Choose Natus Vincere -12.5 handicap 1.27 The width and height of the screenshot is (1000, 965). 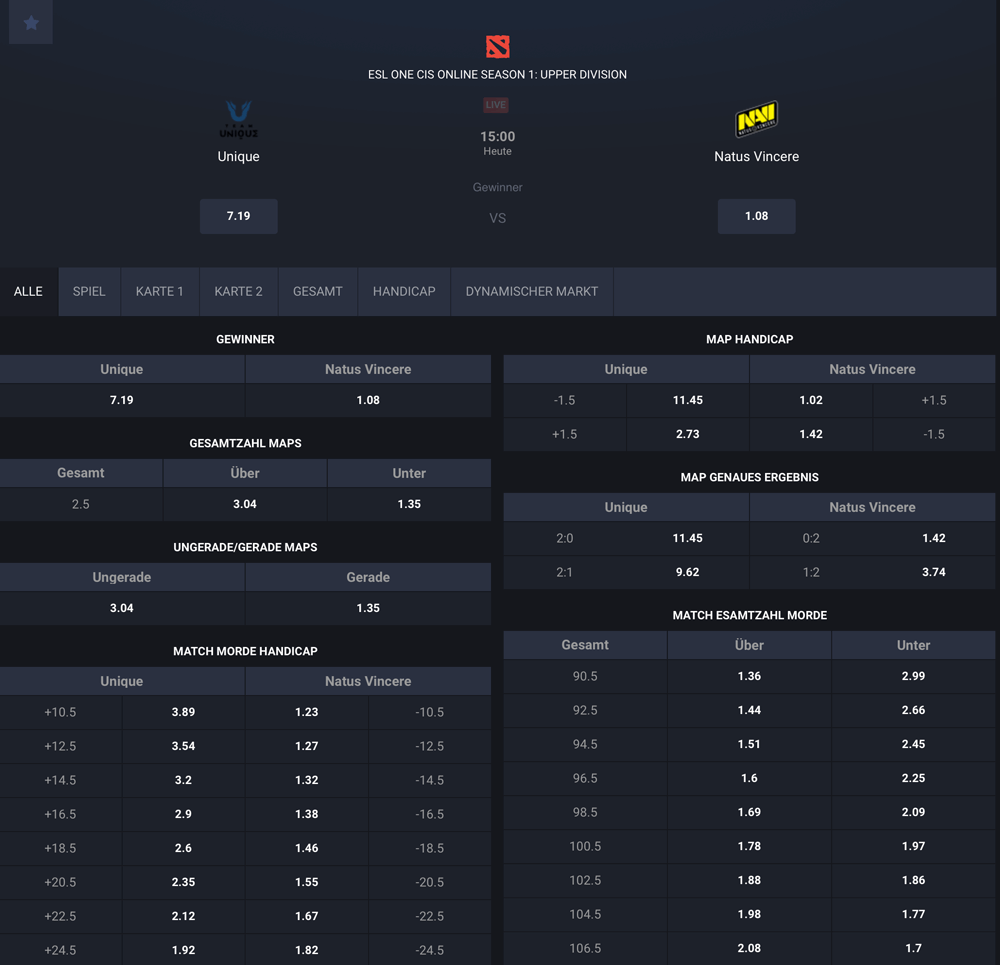307,746
